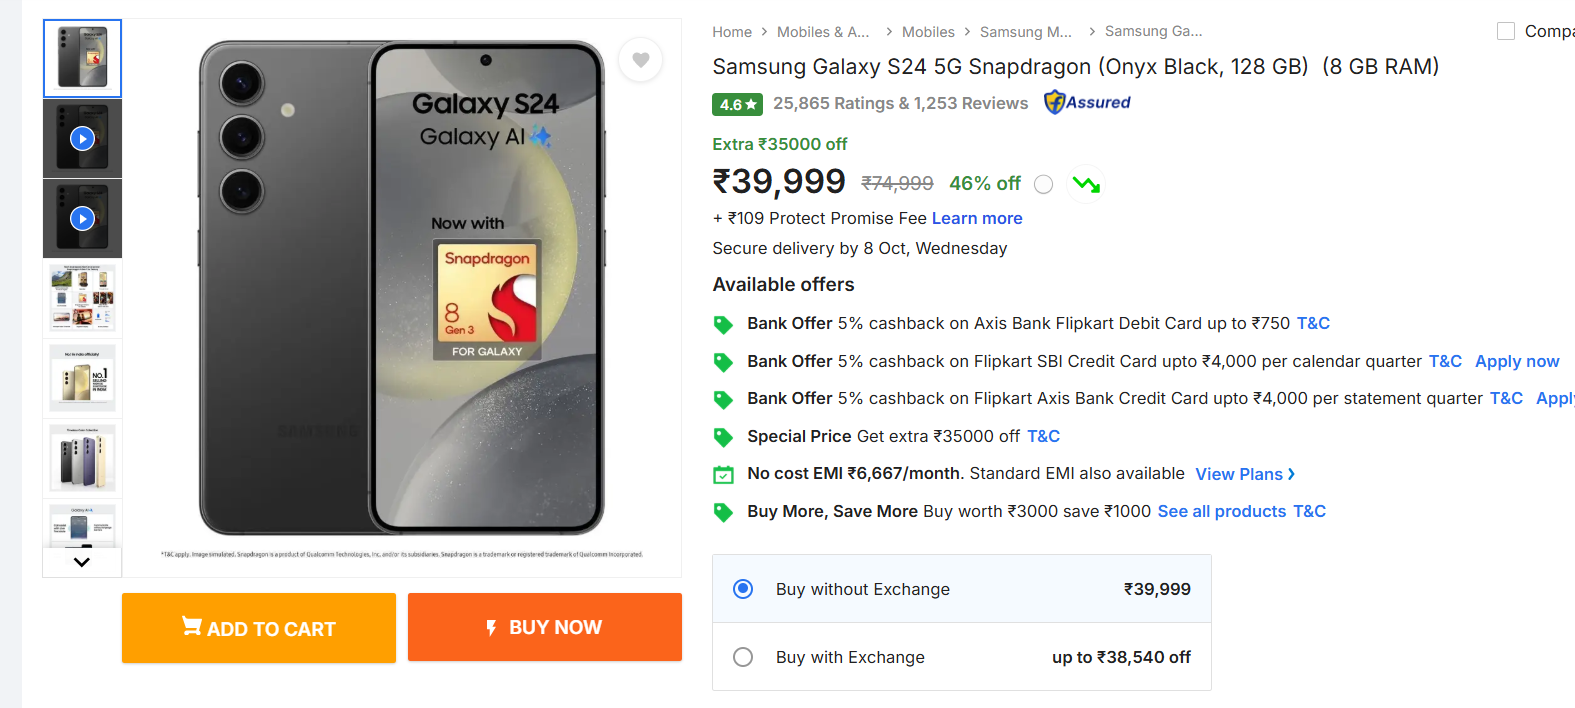Viewport: 1575px width, 708px height.
Task: Play the second product video thumbnail
Action: pyautogui.click(x=82, y=218)
